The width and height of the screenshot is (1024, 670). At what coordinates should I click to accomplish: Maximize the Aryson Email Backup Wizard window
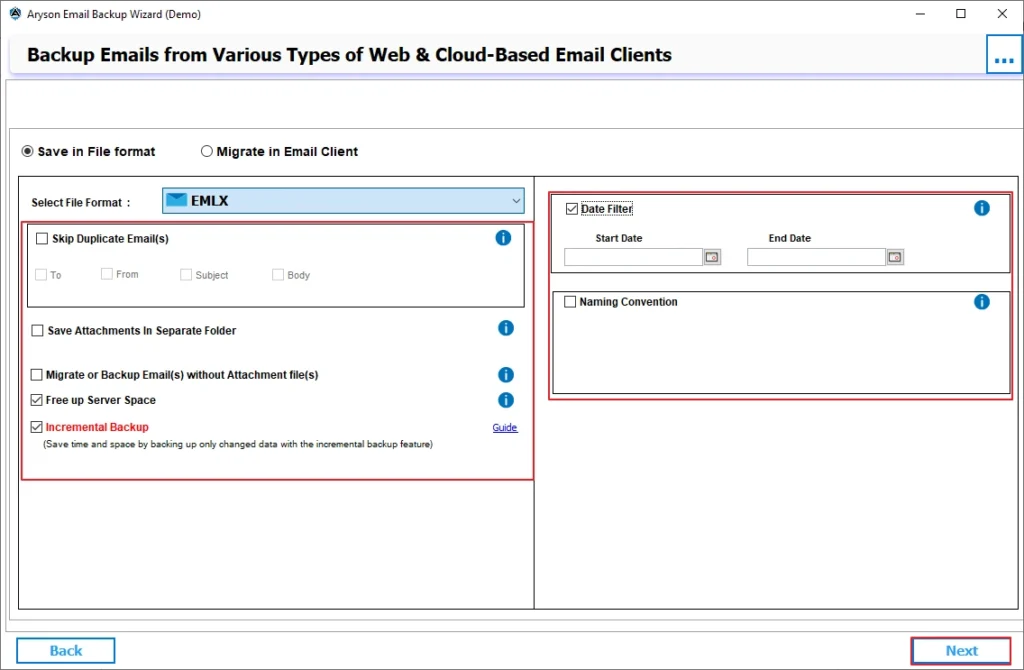[x=961, y=14]
